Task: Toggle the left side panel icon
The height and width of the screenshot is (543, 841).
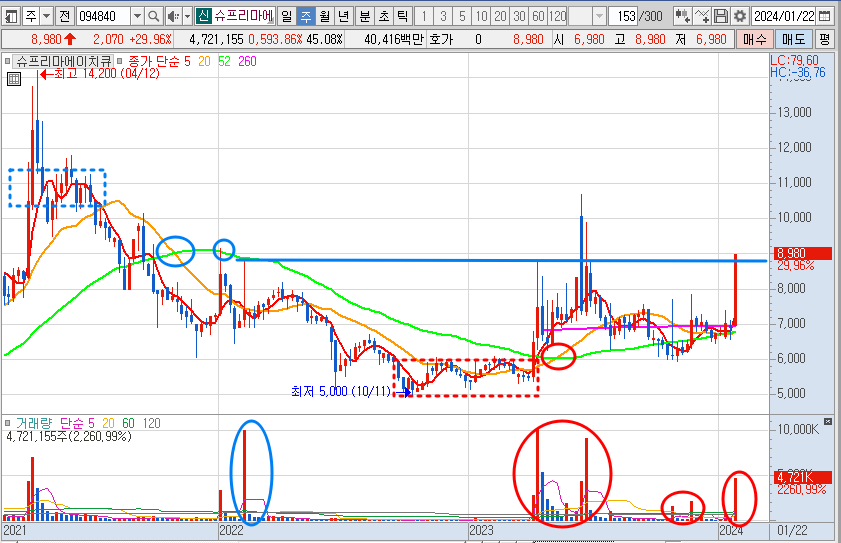Action: tap(10, 17)
